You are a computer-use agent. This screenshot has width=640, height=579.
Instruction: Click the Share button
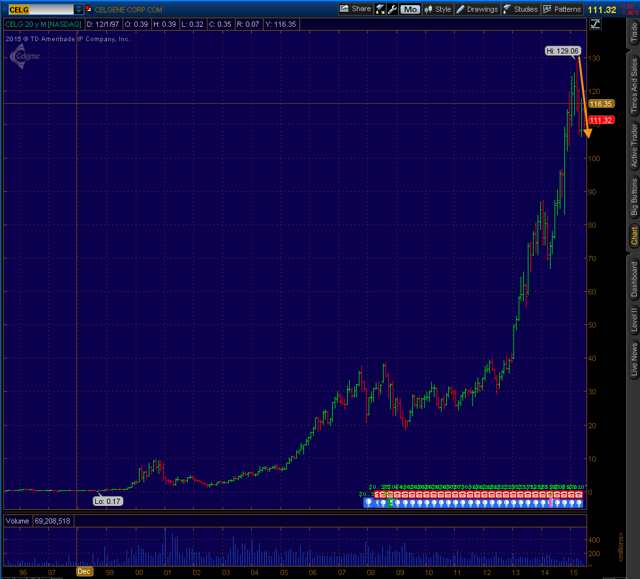tap(356, 9)
